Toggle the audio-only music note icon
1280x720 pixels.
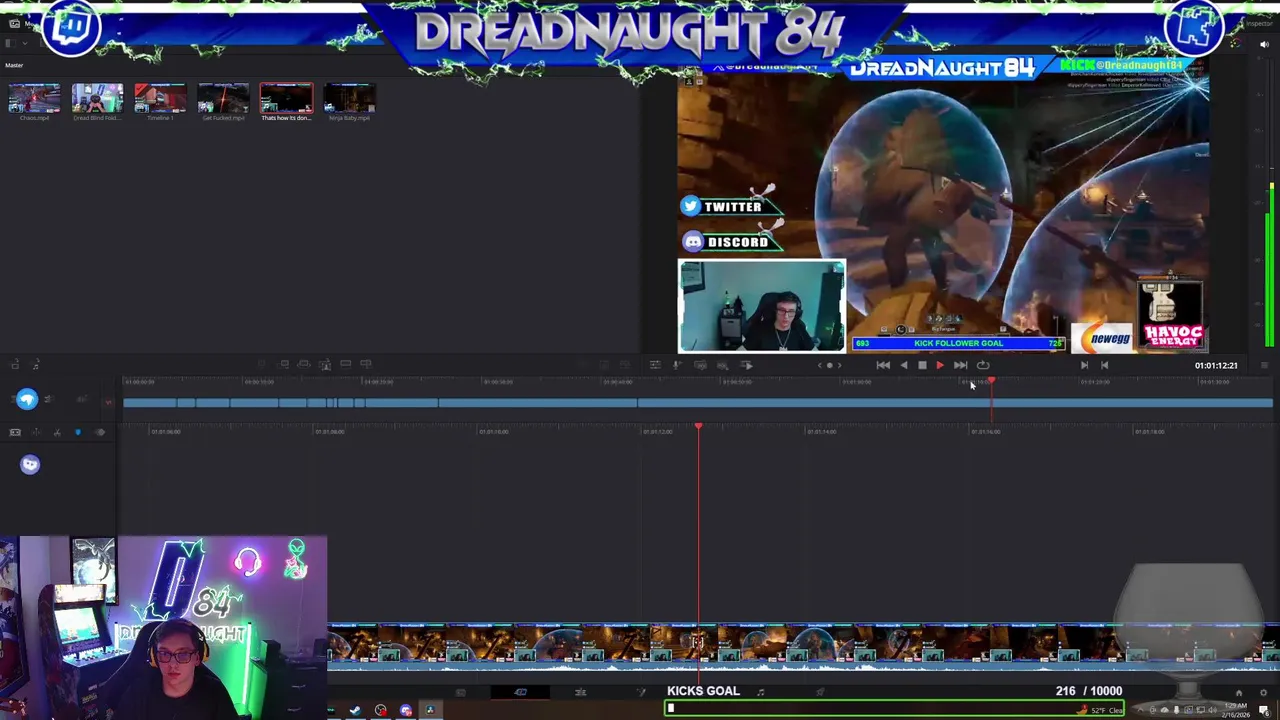click(x=35, y=366)
